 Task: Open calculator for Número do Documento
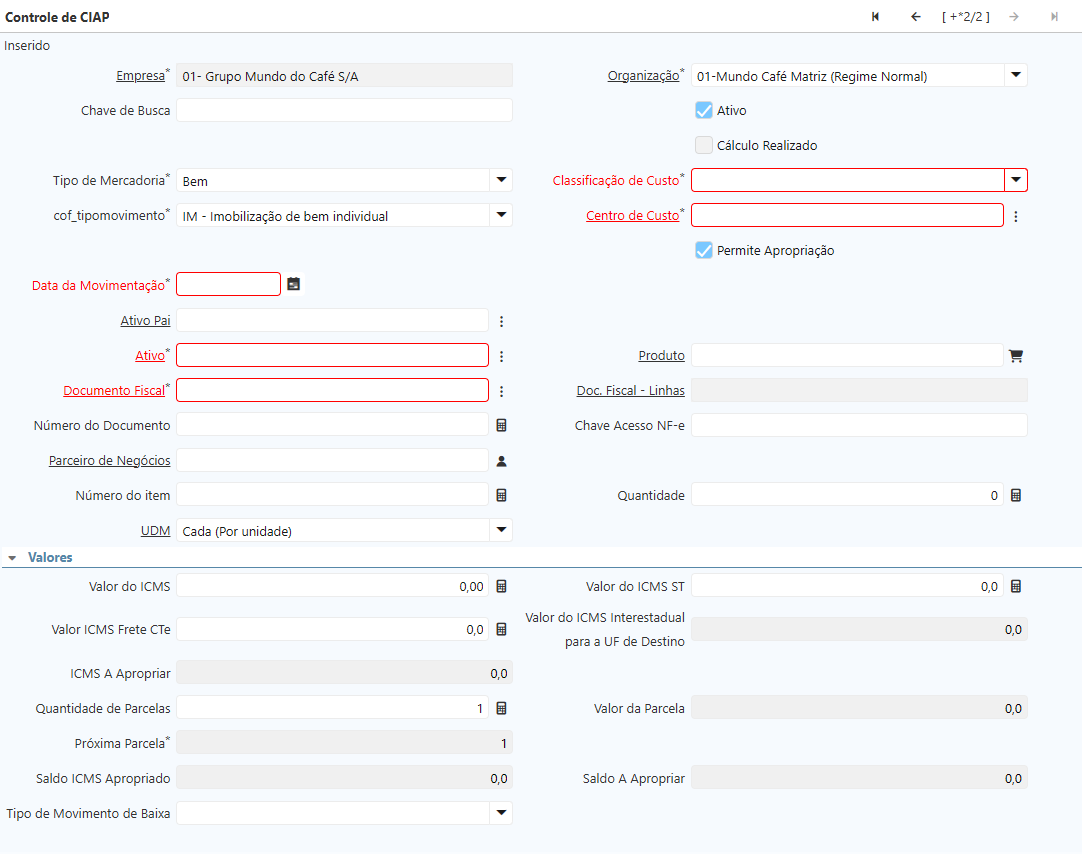[x=502, y=426]
